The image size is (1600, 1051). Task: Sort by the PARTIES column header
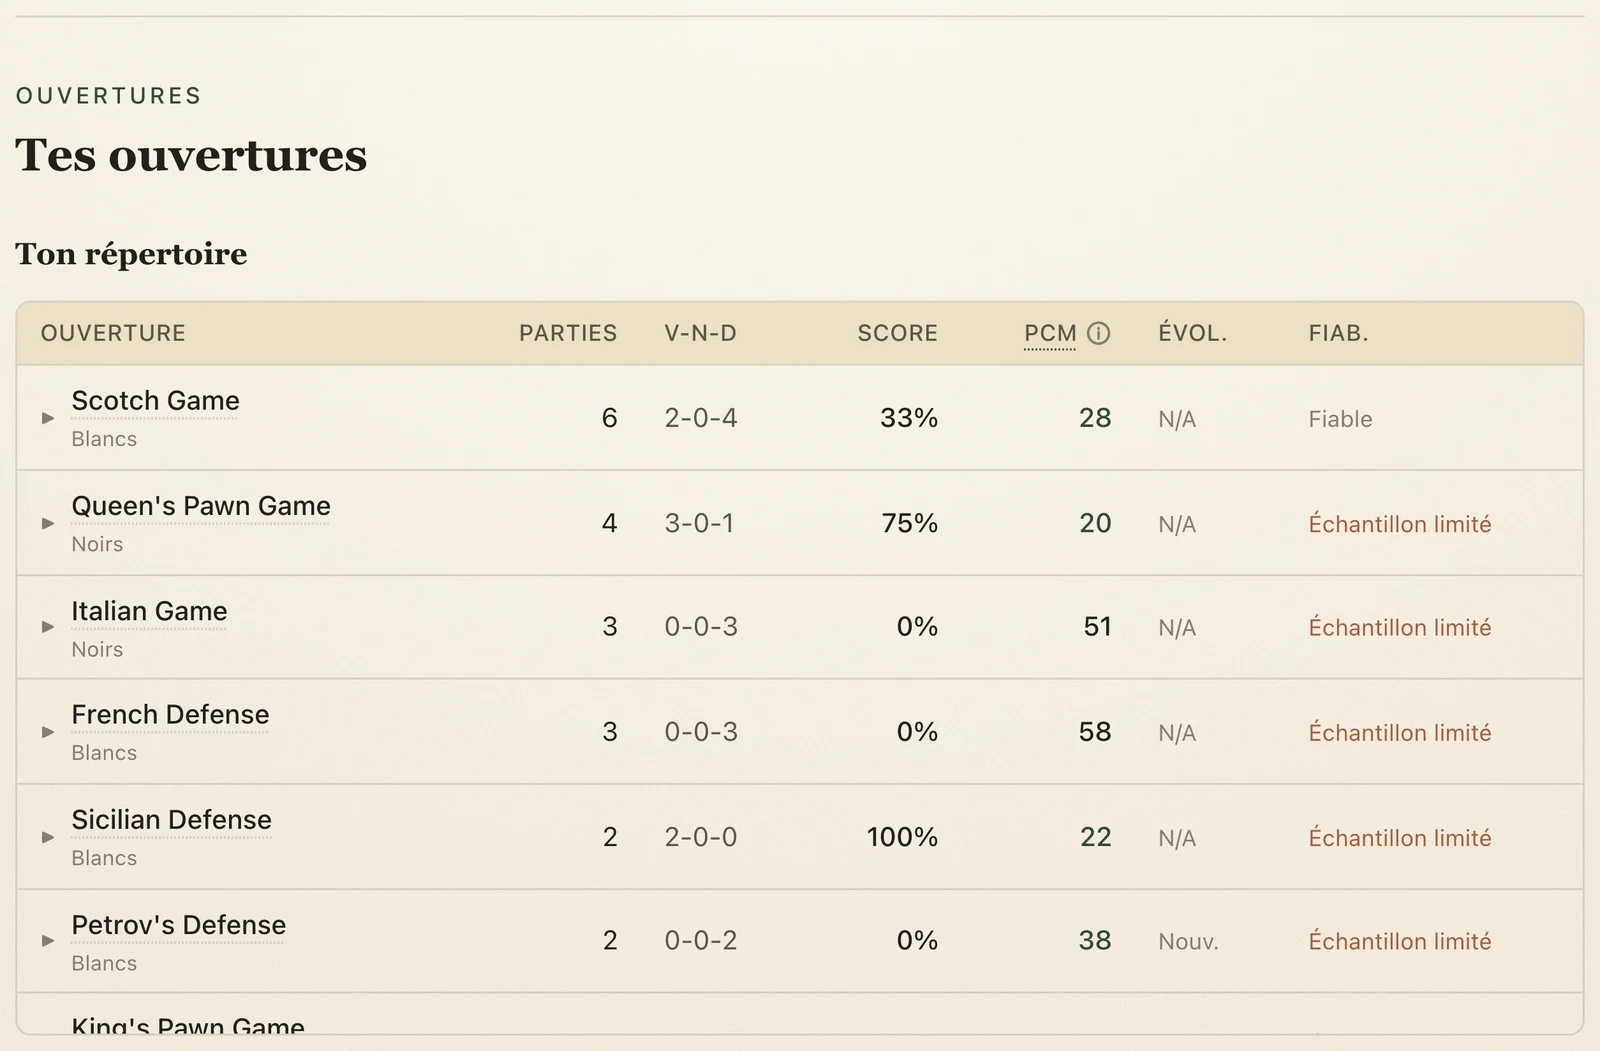tap(568, 333)
